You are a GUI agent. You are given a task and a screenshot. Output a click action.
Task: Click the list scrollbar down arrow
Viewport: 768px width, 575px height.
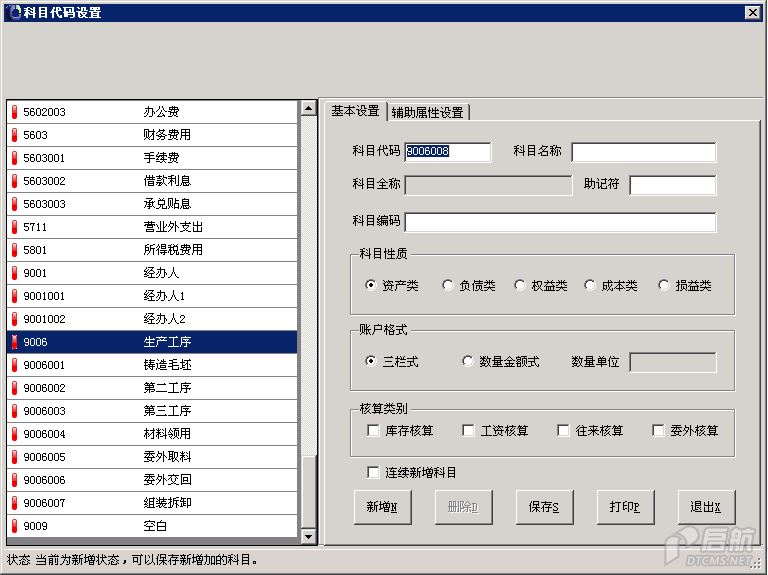pos(308,537)
